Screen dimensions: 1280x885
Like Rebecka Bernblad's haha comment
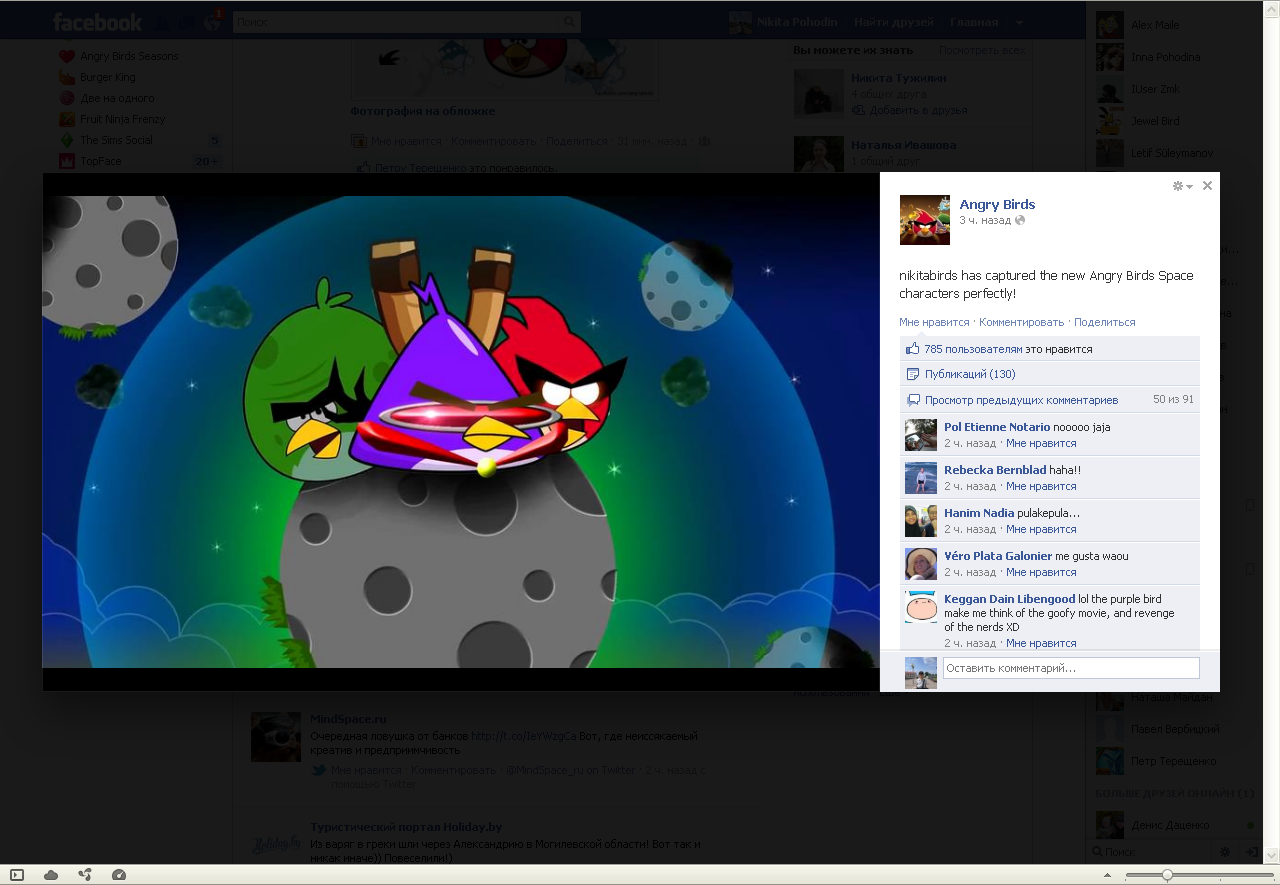click(x=1041, y=486)
